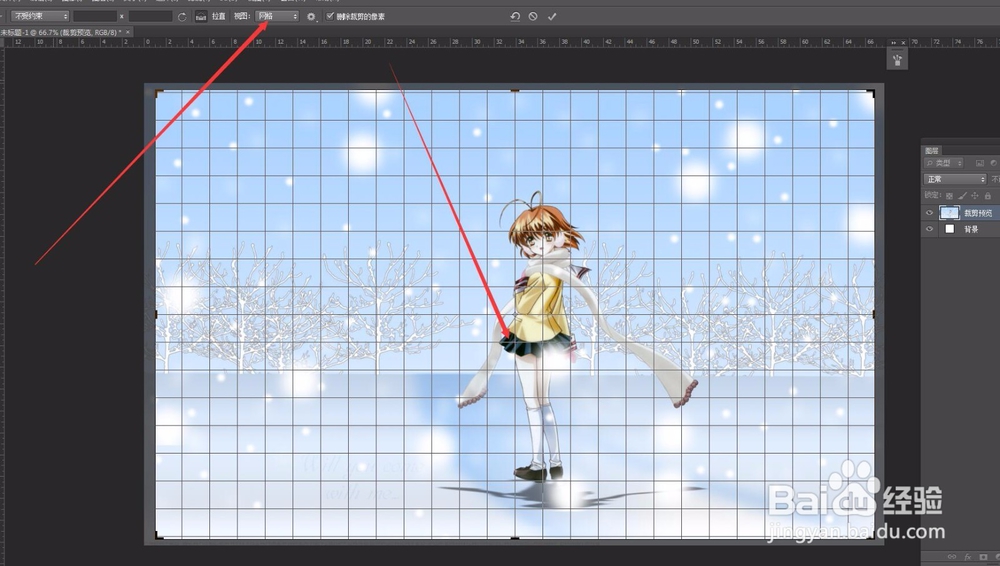The image size is (1000, 566).
Task: Lock image pixels brush icon
Action: [x=962, y=196]
